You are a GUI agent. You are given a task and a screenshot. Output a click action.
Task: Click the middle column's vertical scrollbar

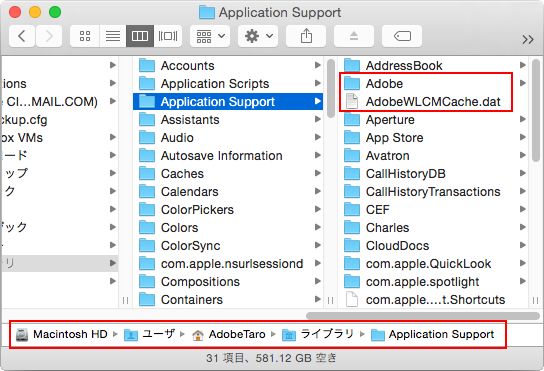(331, 88)
